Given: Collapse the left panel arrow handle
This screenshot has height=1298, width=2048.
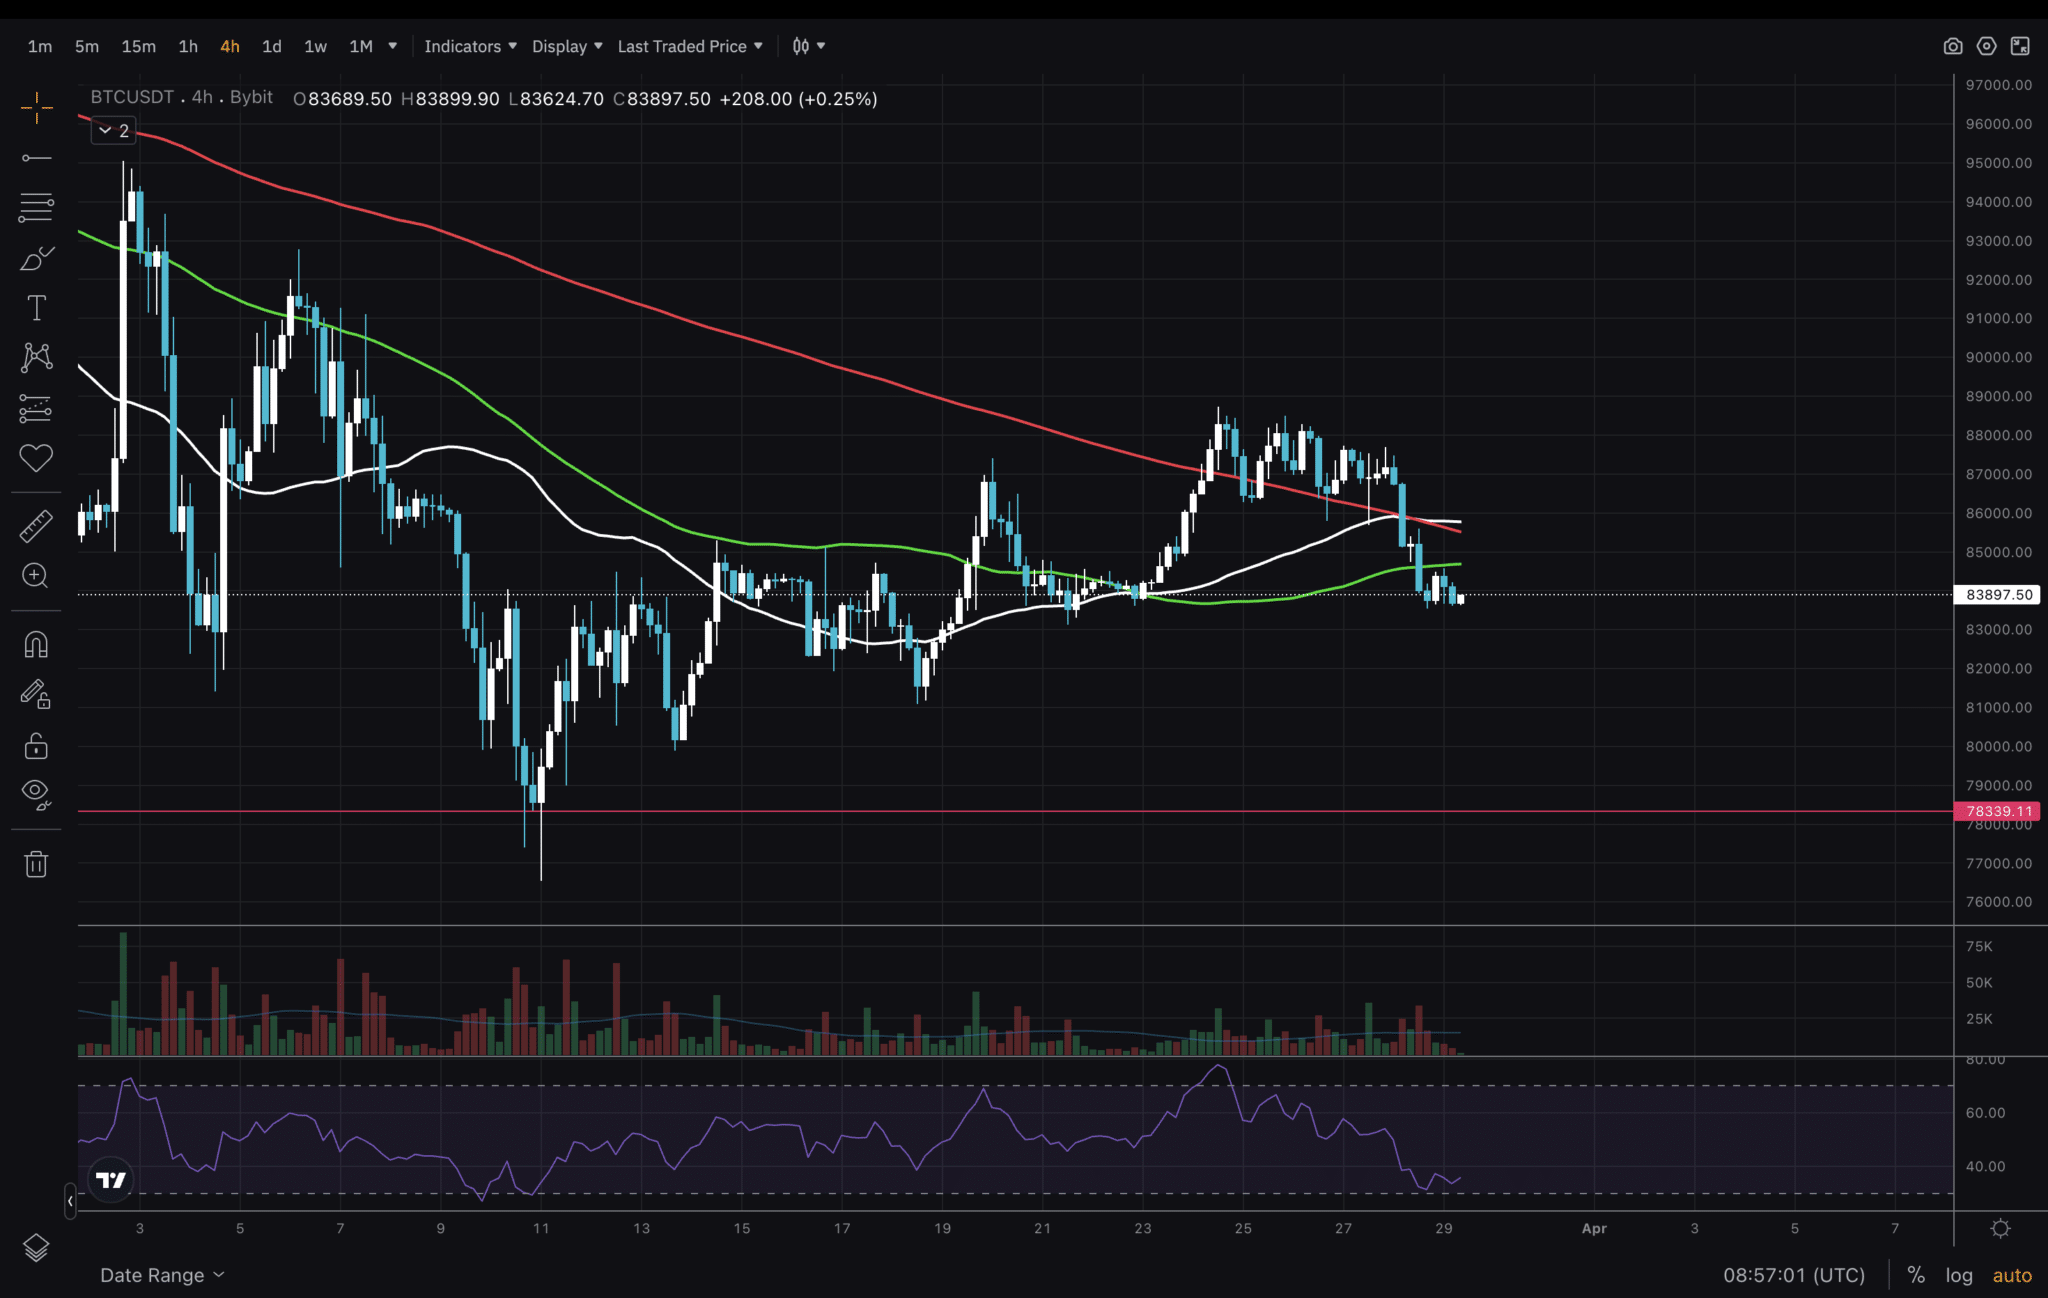Looking at the screenshot, I should coord(70,1200).
